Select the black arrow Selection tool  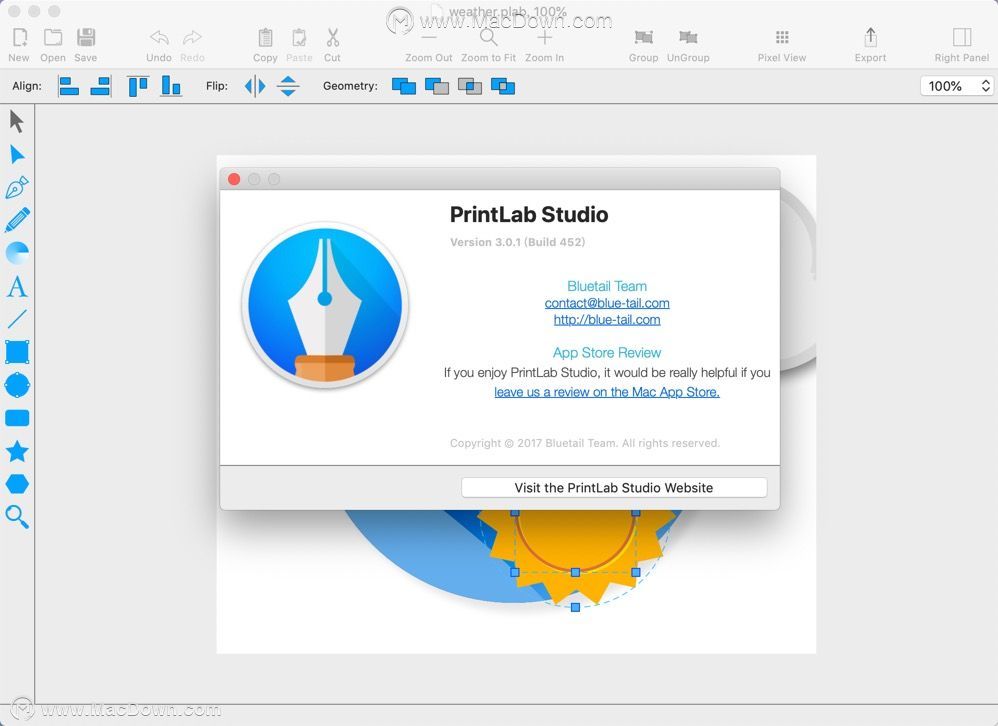click(x=17, y=122)
